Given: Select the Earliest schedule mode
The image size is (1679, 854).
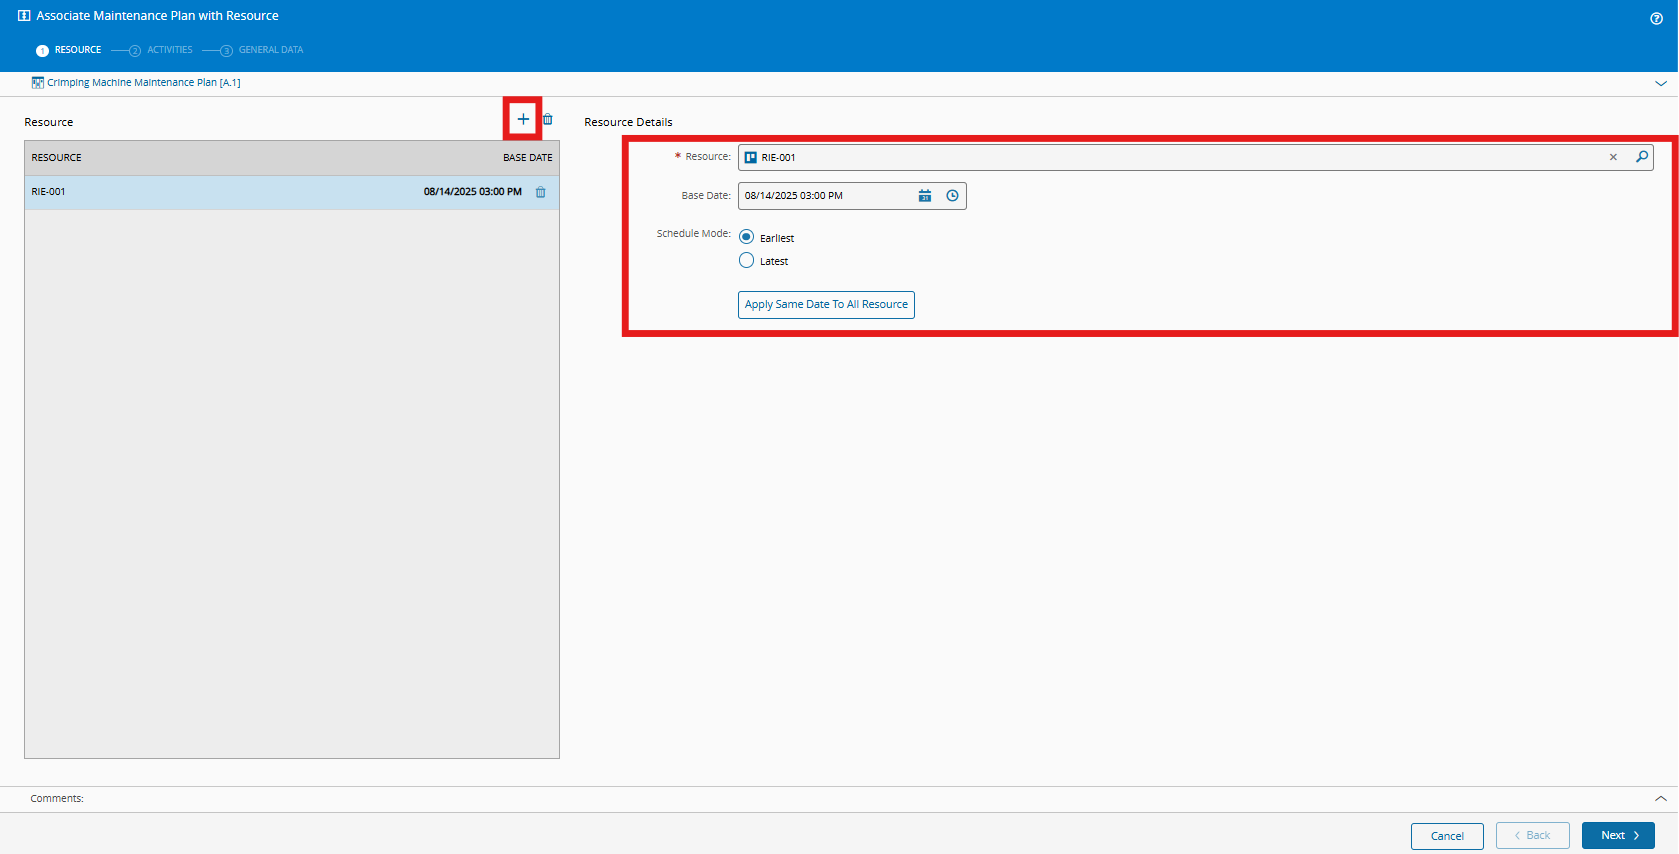Looking at the screenshot, I should [747, 237].
